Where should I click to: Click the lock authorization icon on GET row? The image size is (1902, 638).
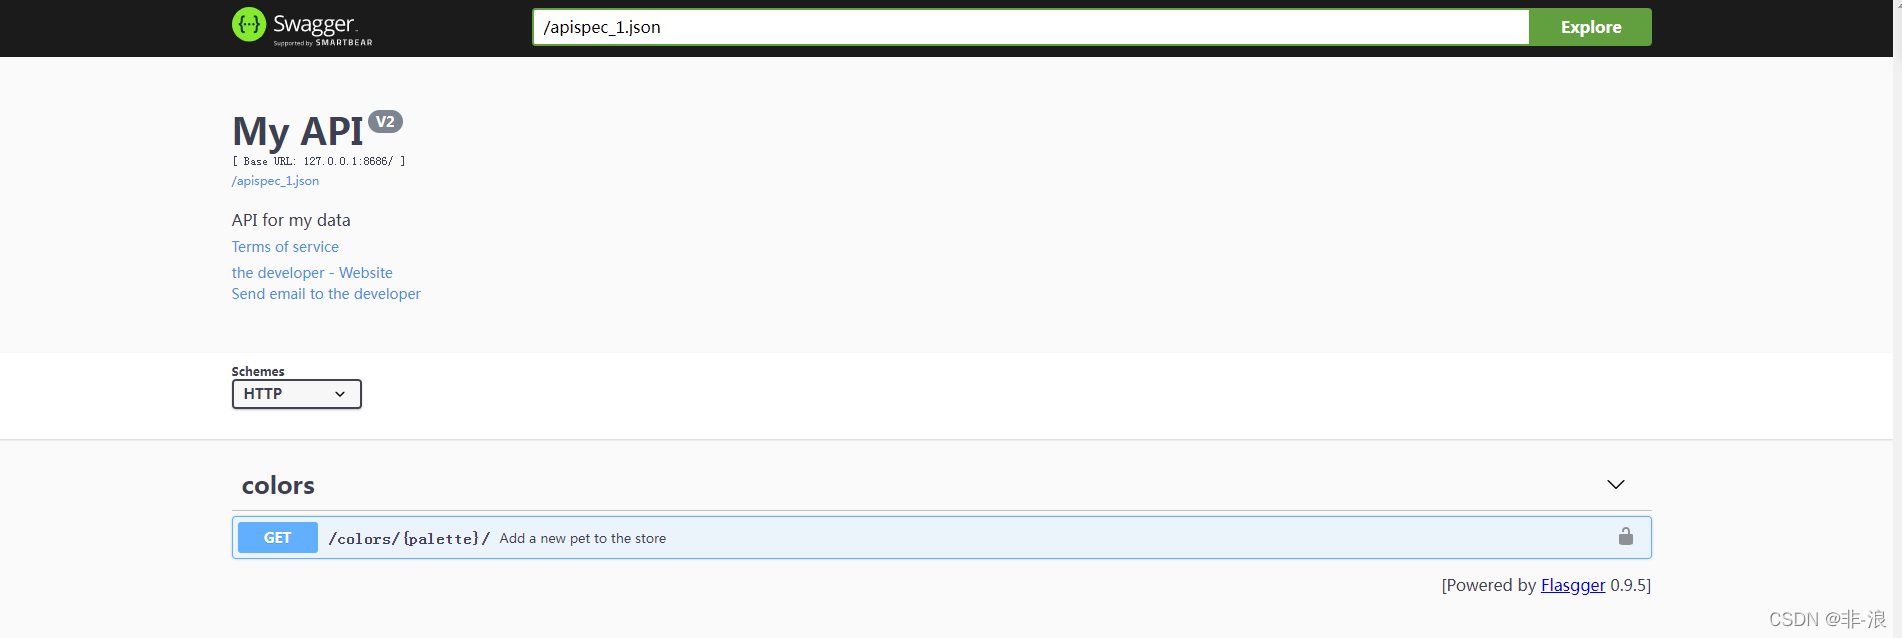click(x=1626, y=537)
